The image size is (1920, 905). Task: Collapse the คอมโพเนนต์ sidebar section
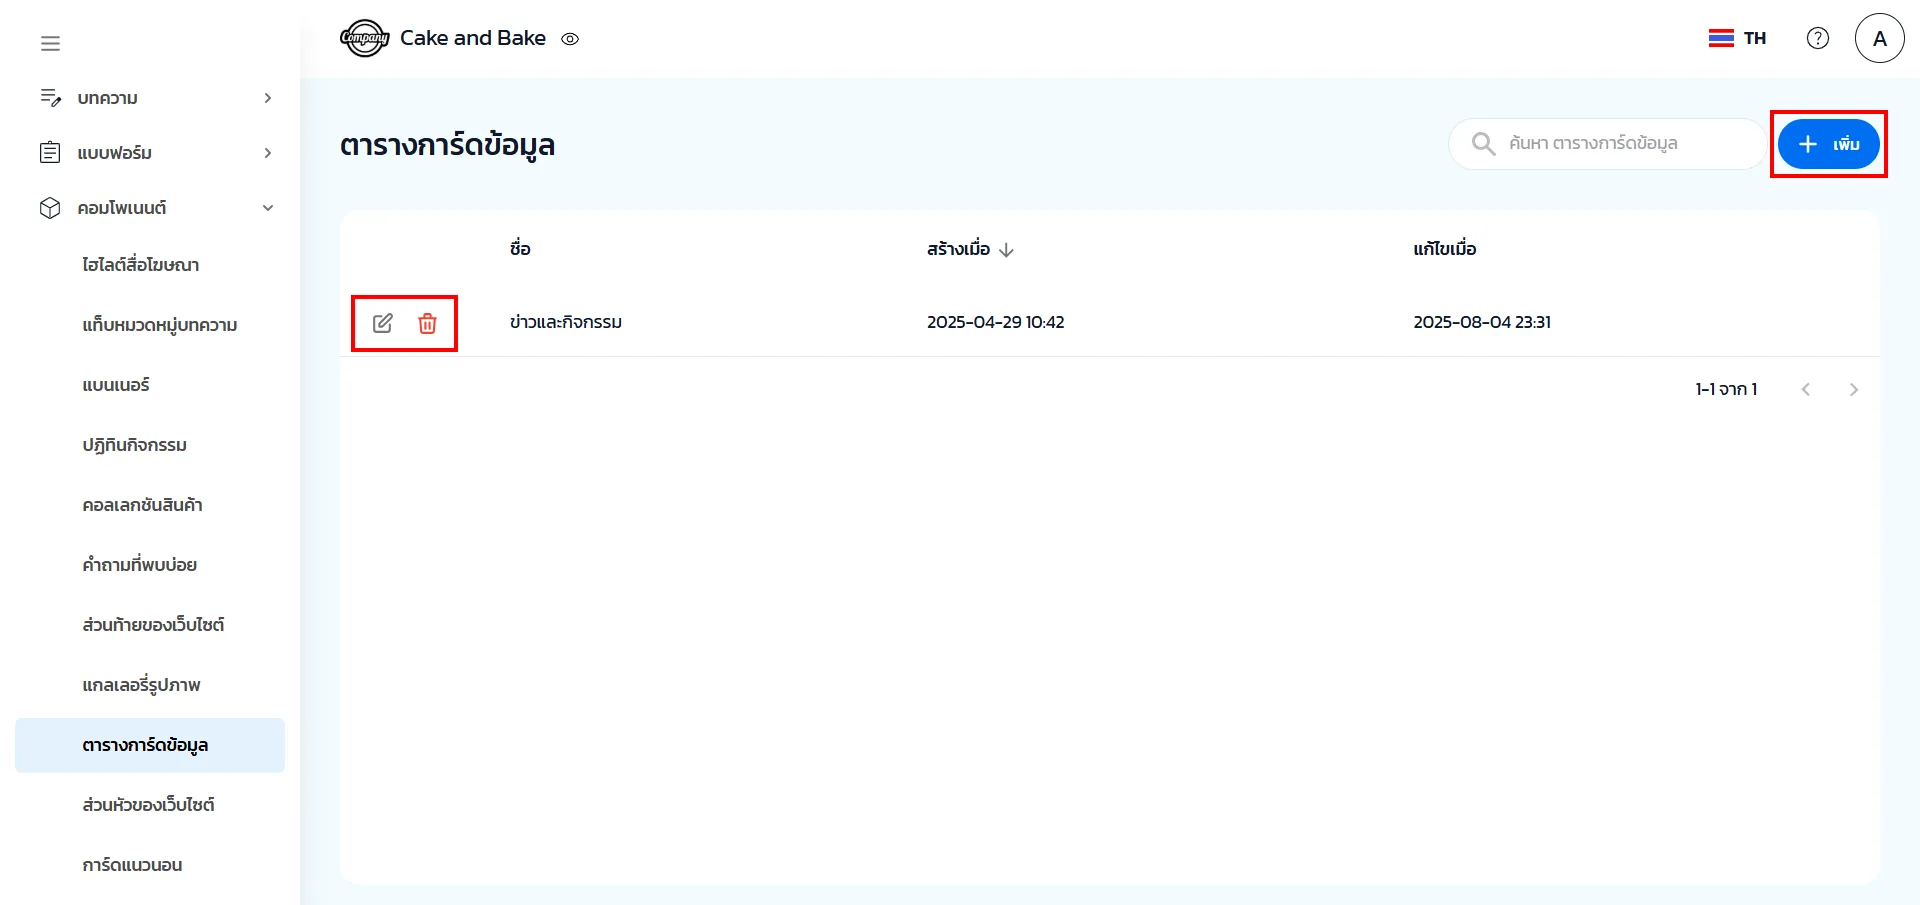pyautogui.click(x=267, y=208)
